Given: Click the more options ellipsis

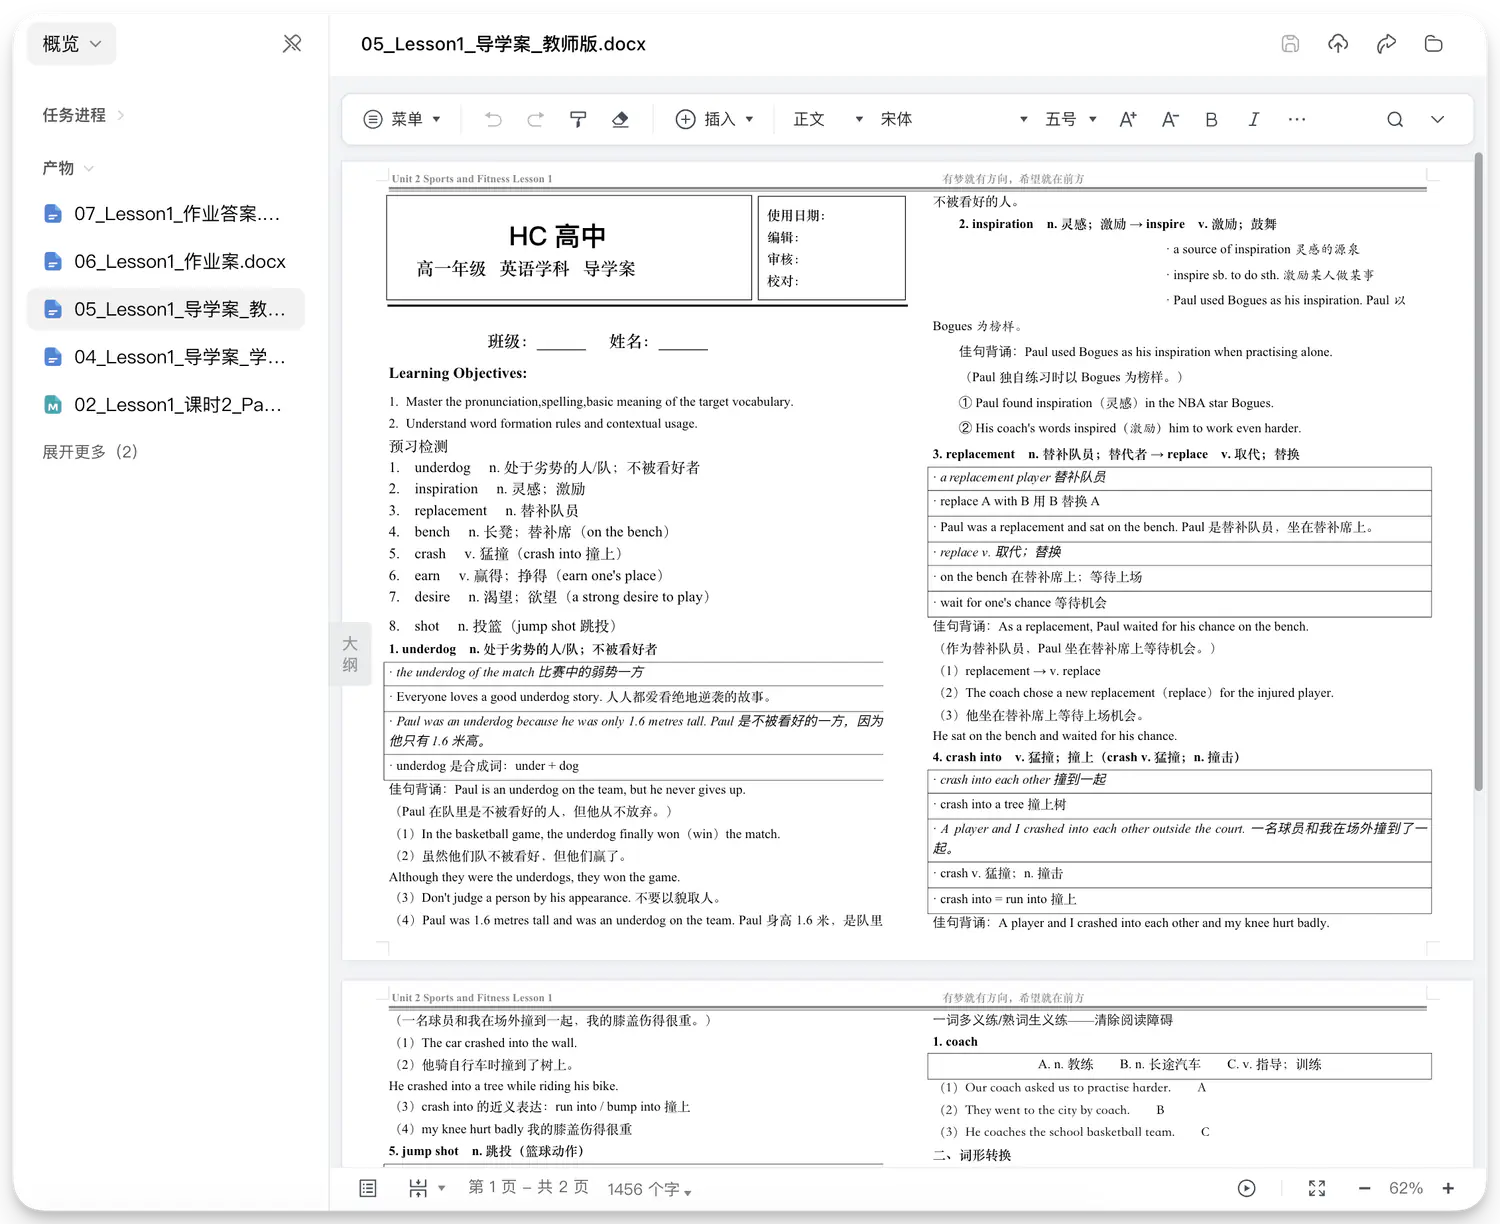Looking at the screenshot, I should (1297, 119).
